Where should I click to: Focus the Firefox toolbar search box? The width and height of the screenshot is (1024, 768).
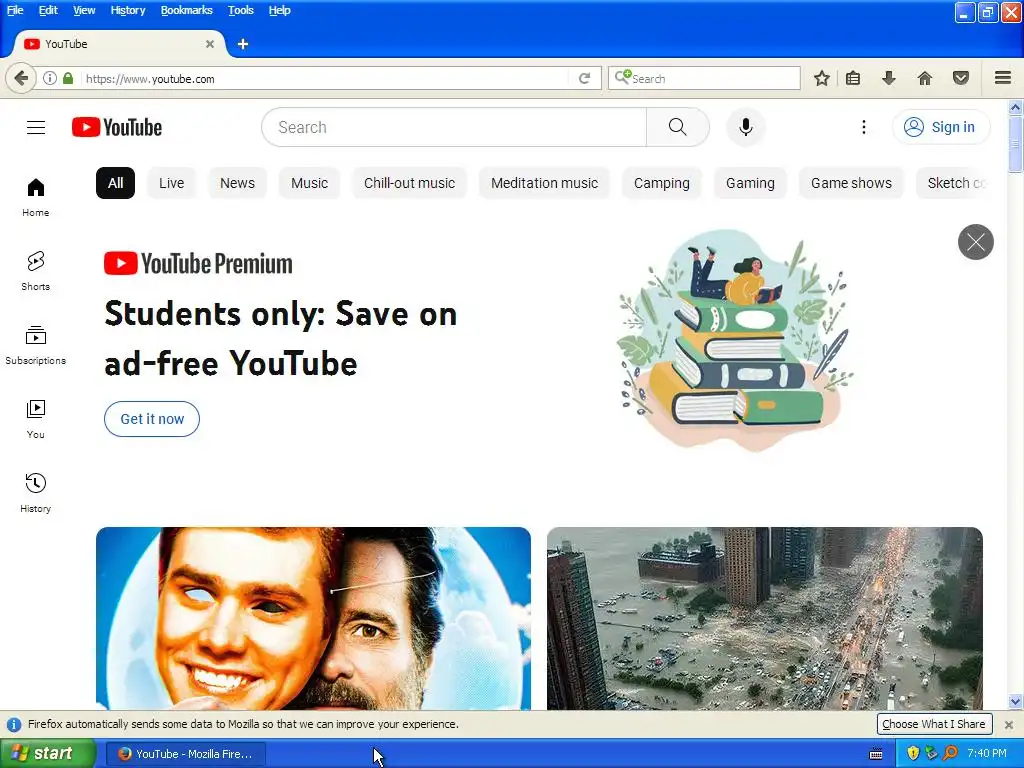click(704, 78)
